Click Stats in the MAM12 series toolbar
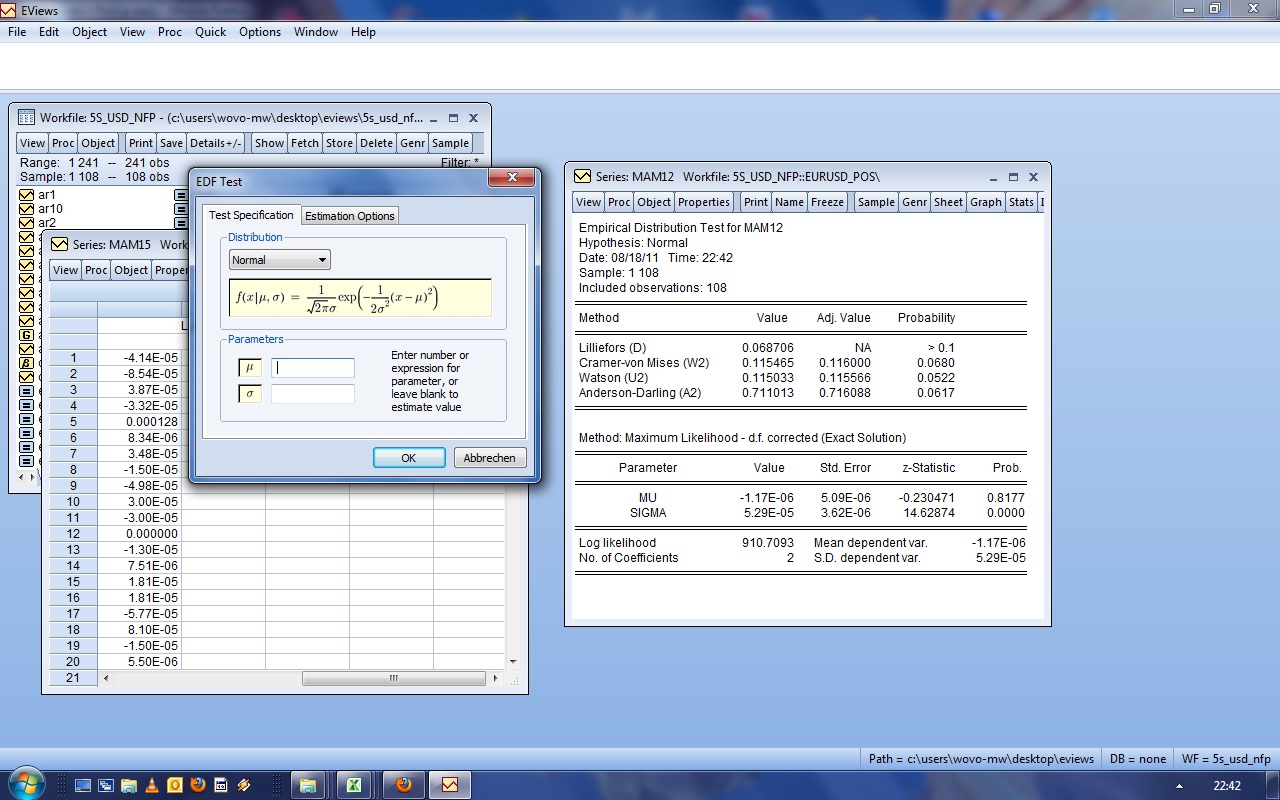Image resolution: width=1280 pixels, height=800 pixels. click(1021, 202)
